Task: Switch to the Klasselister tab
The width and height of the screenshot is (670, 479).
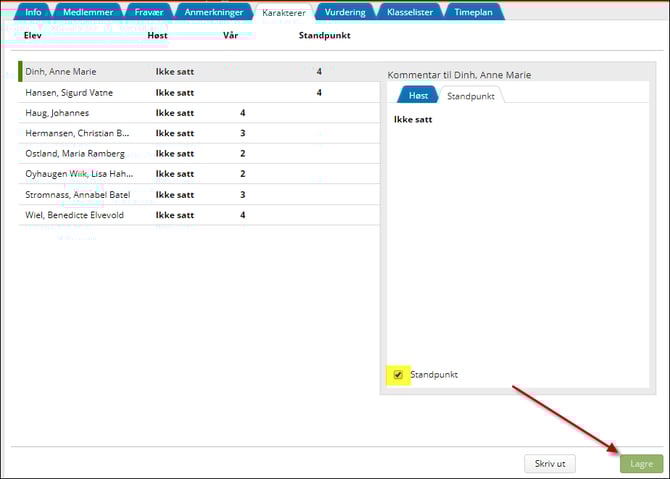Action: (410, 12)
